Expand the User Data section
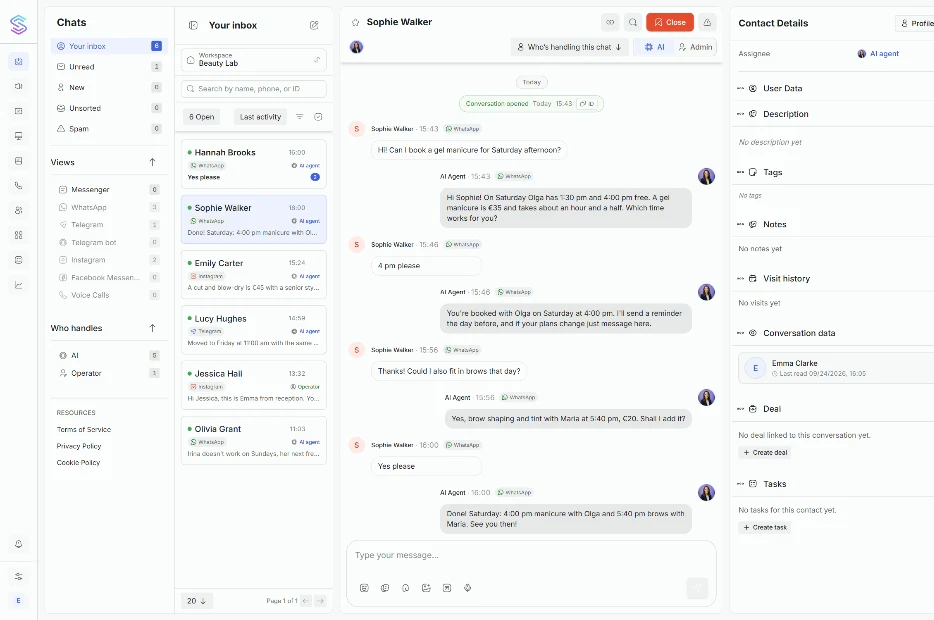The height and width of the screenshot is (620, 934). [782, 88]
